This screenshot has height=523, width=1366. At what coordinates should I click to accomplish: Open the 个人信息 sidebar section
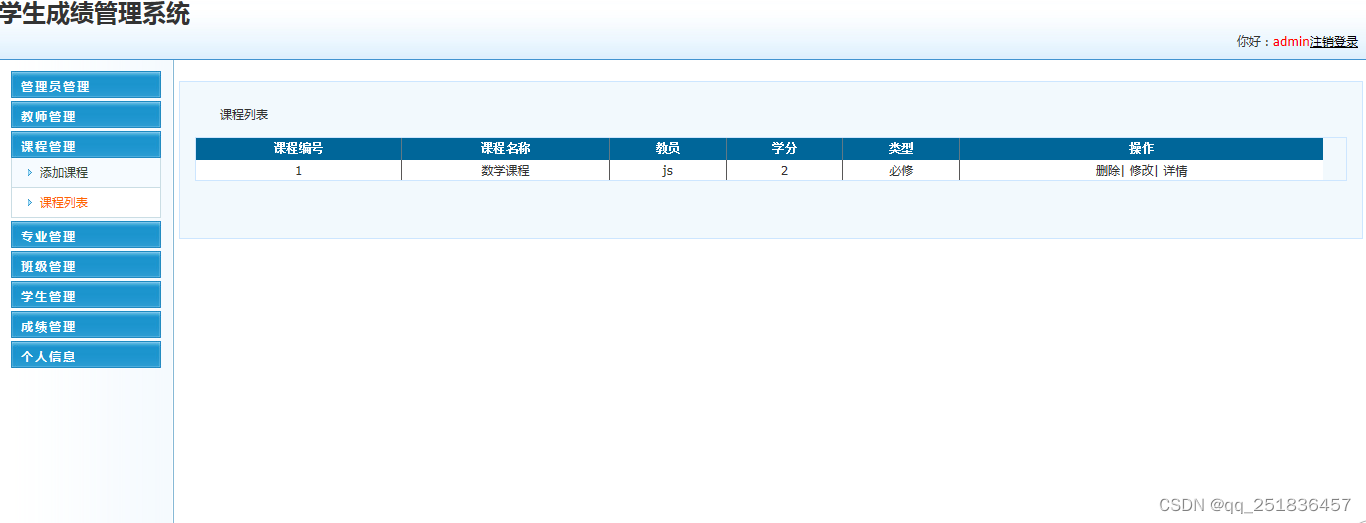point(86,356)
